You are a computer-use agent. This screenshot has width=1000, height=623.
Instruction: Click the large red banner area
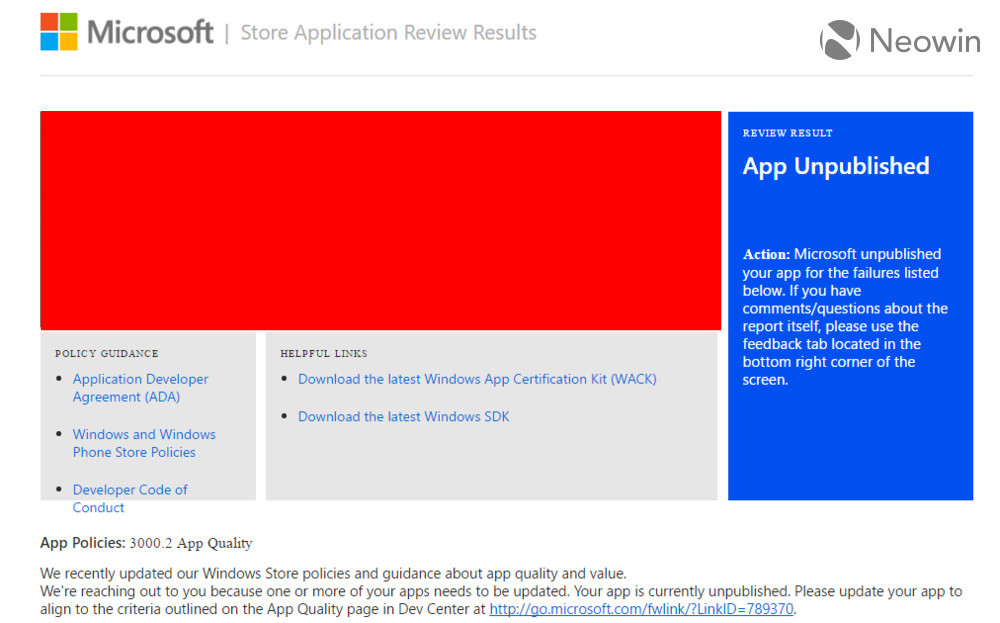click(x=380, y=220)
